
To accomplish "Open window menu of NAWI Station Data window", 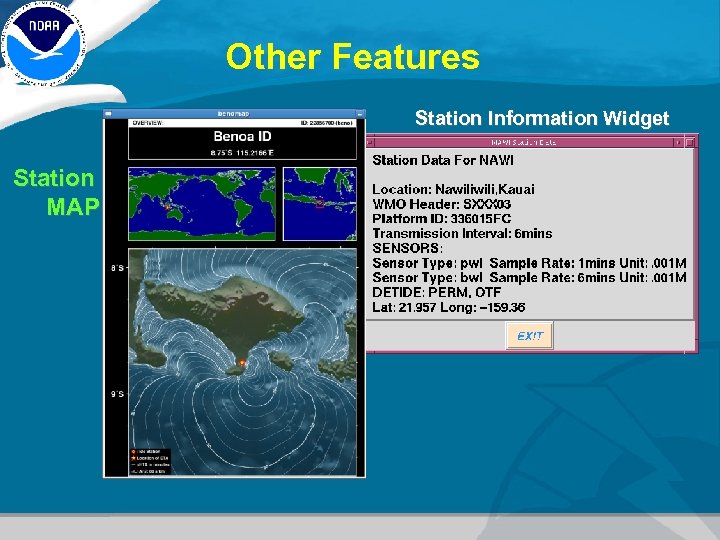I will coord(370,142).
